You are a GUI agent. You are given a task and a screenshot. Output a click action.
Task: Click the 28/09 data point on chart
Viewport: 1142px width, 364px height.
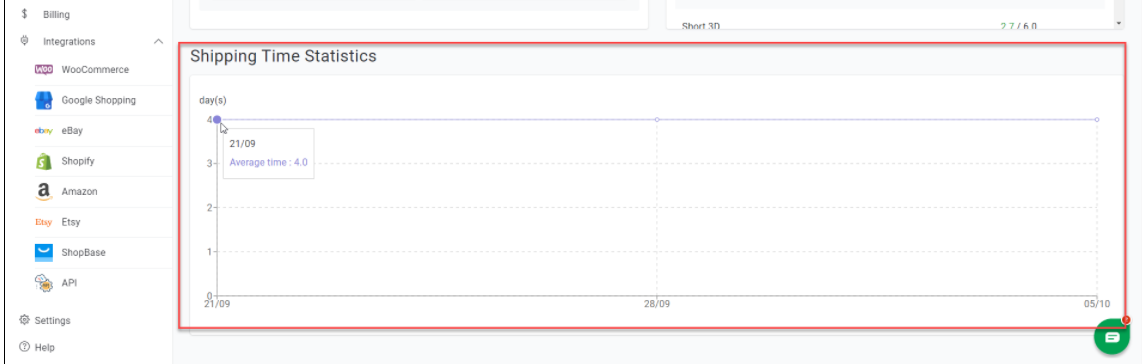point(657,119)
